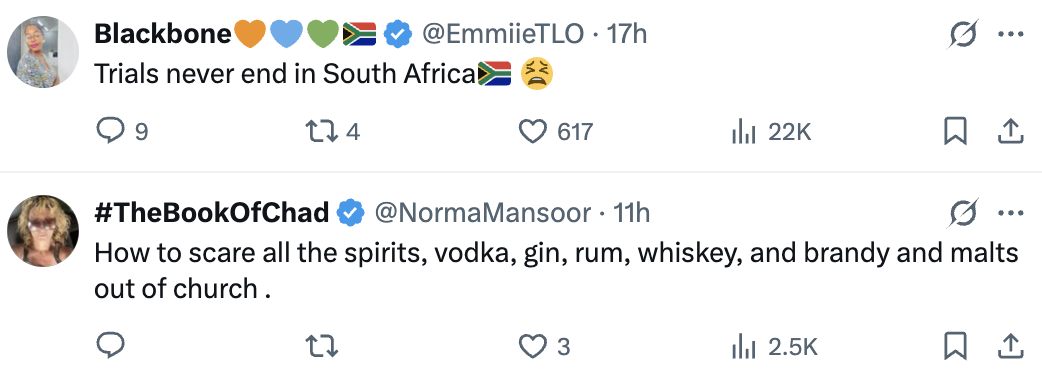Share Blackbone's tweet via upload icon

[x=1010, y=132]
